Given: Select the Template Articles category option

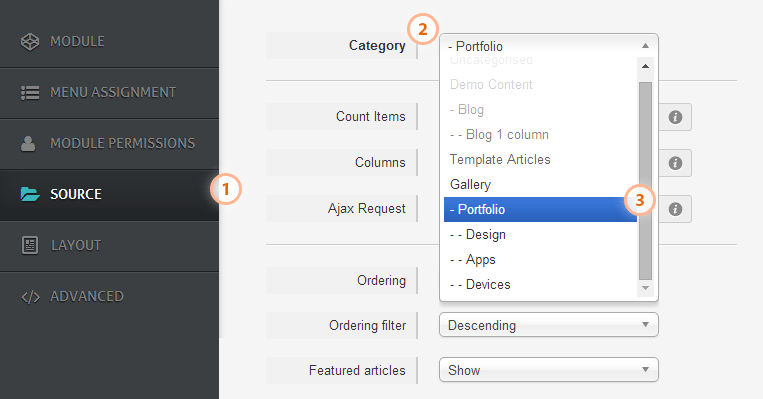Looking at the screenshot, I should click(x=540, y=160).
